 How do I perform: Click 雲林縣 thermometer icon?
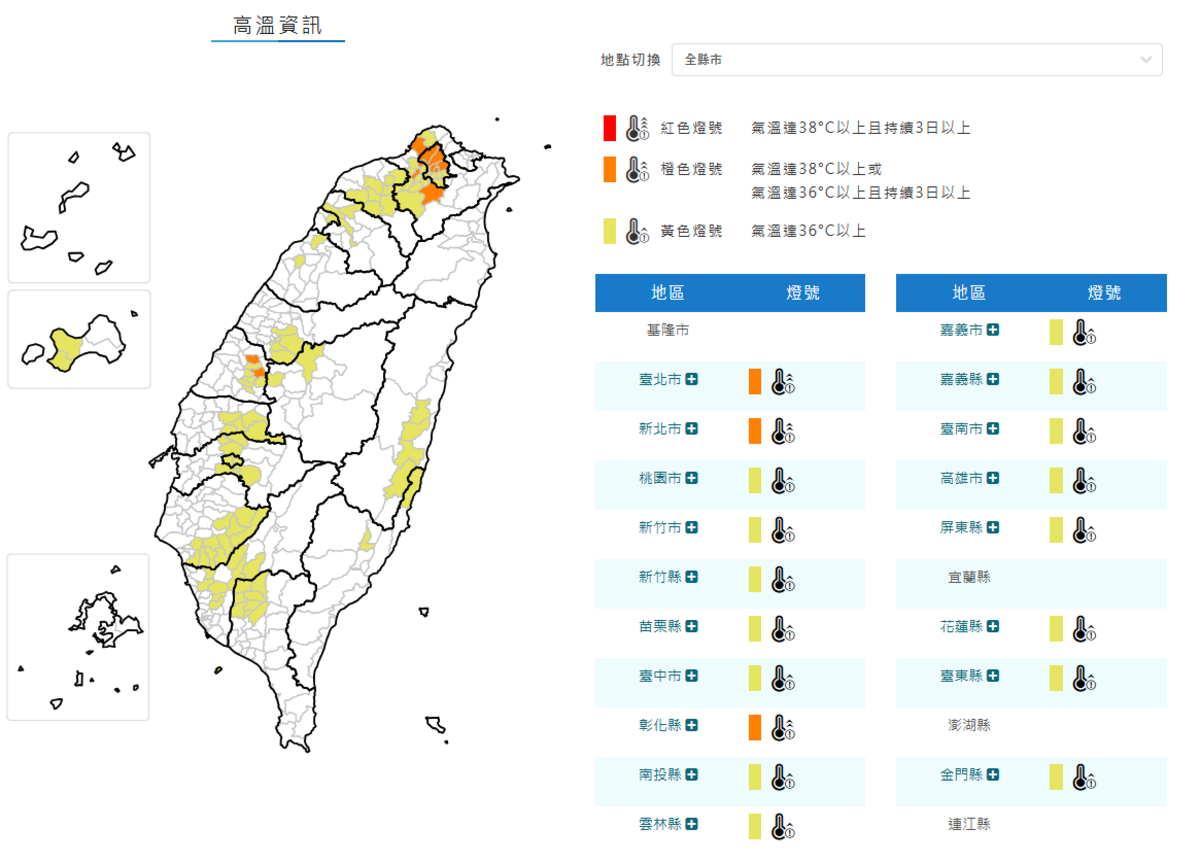coord(783,827)
